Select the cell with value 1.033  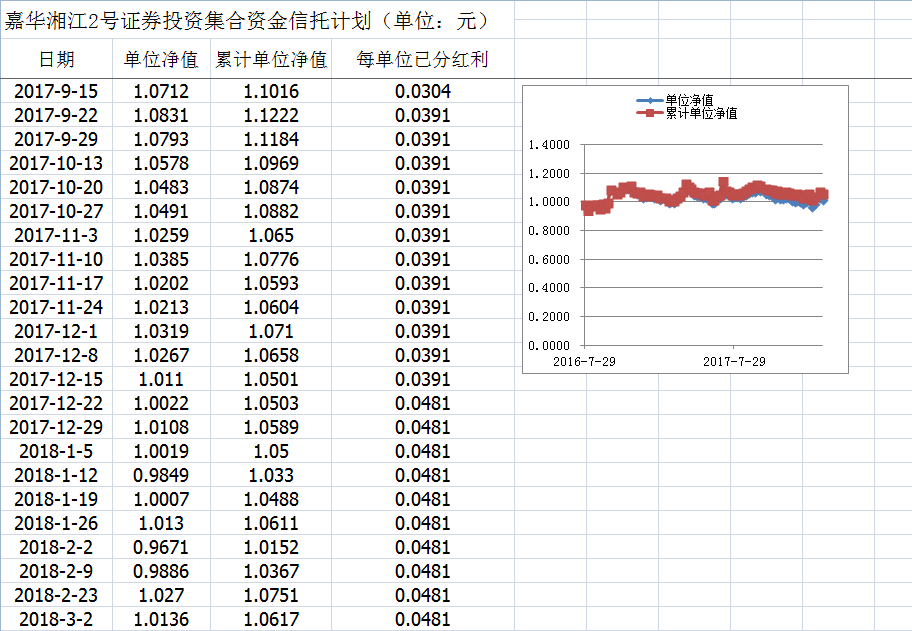pos(271,475)
